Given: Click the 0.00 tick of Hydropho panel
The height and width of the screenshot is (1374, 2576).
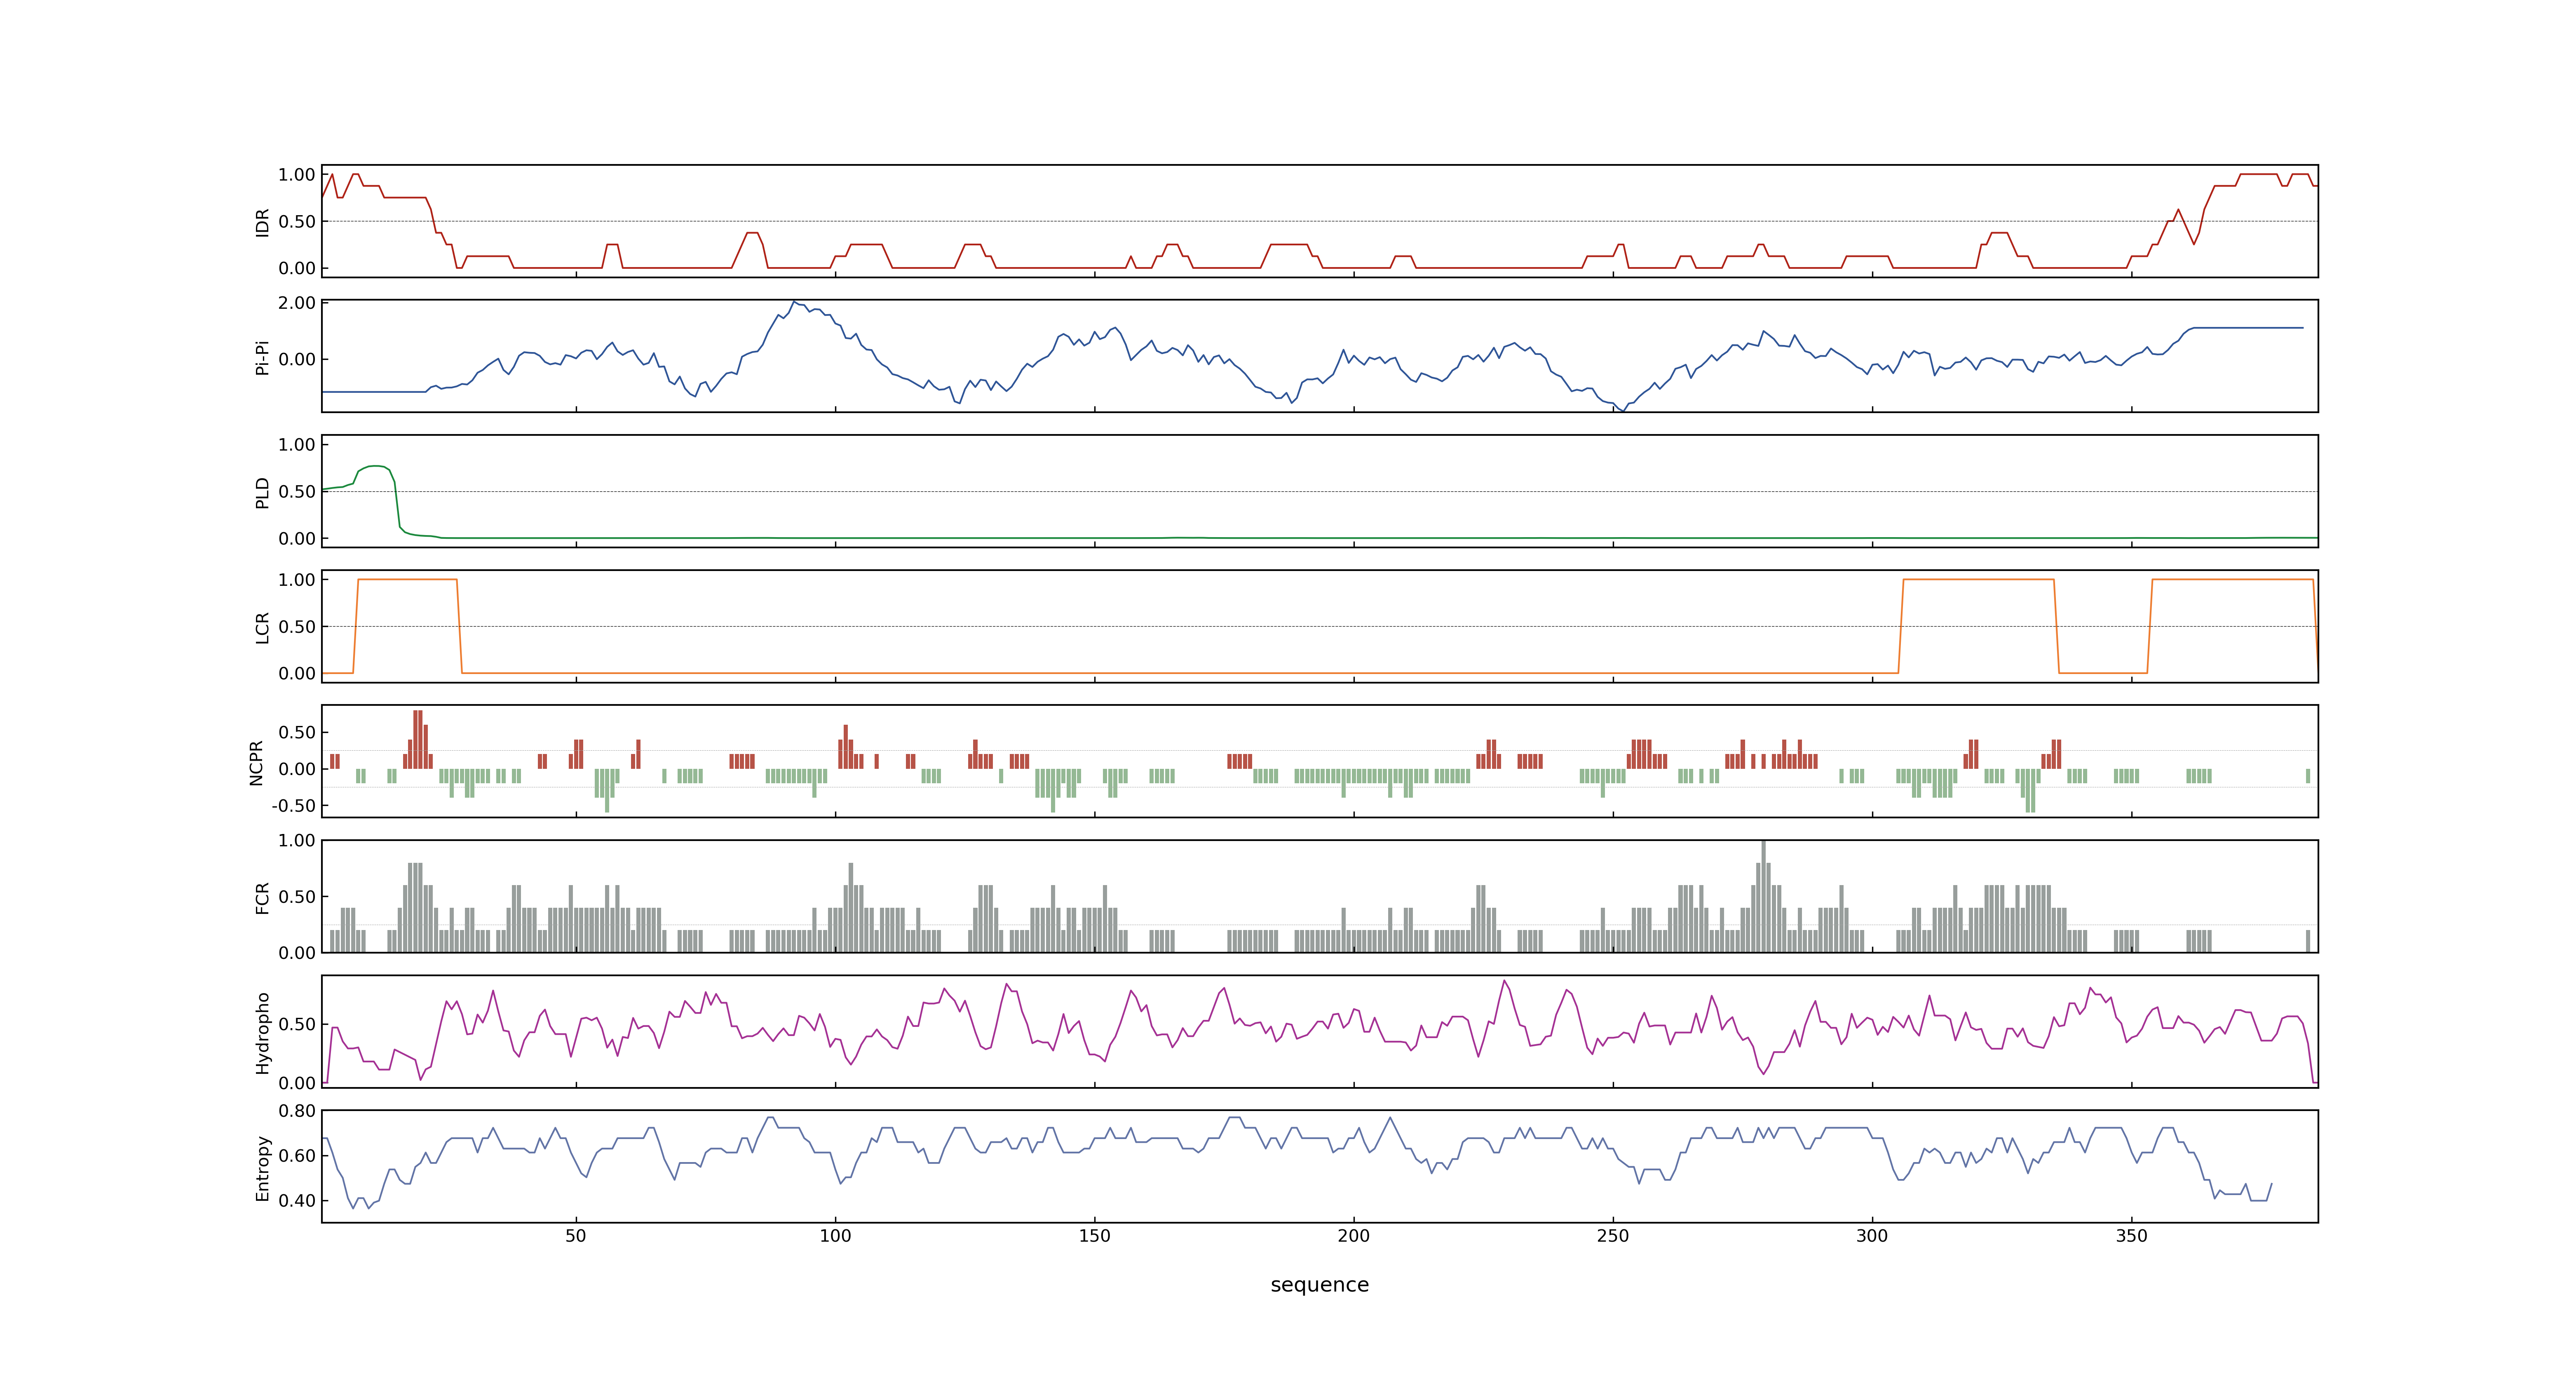Looking at the screenshot, I should pyautogui.click(x=297, y=1083).
